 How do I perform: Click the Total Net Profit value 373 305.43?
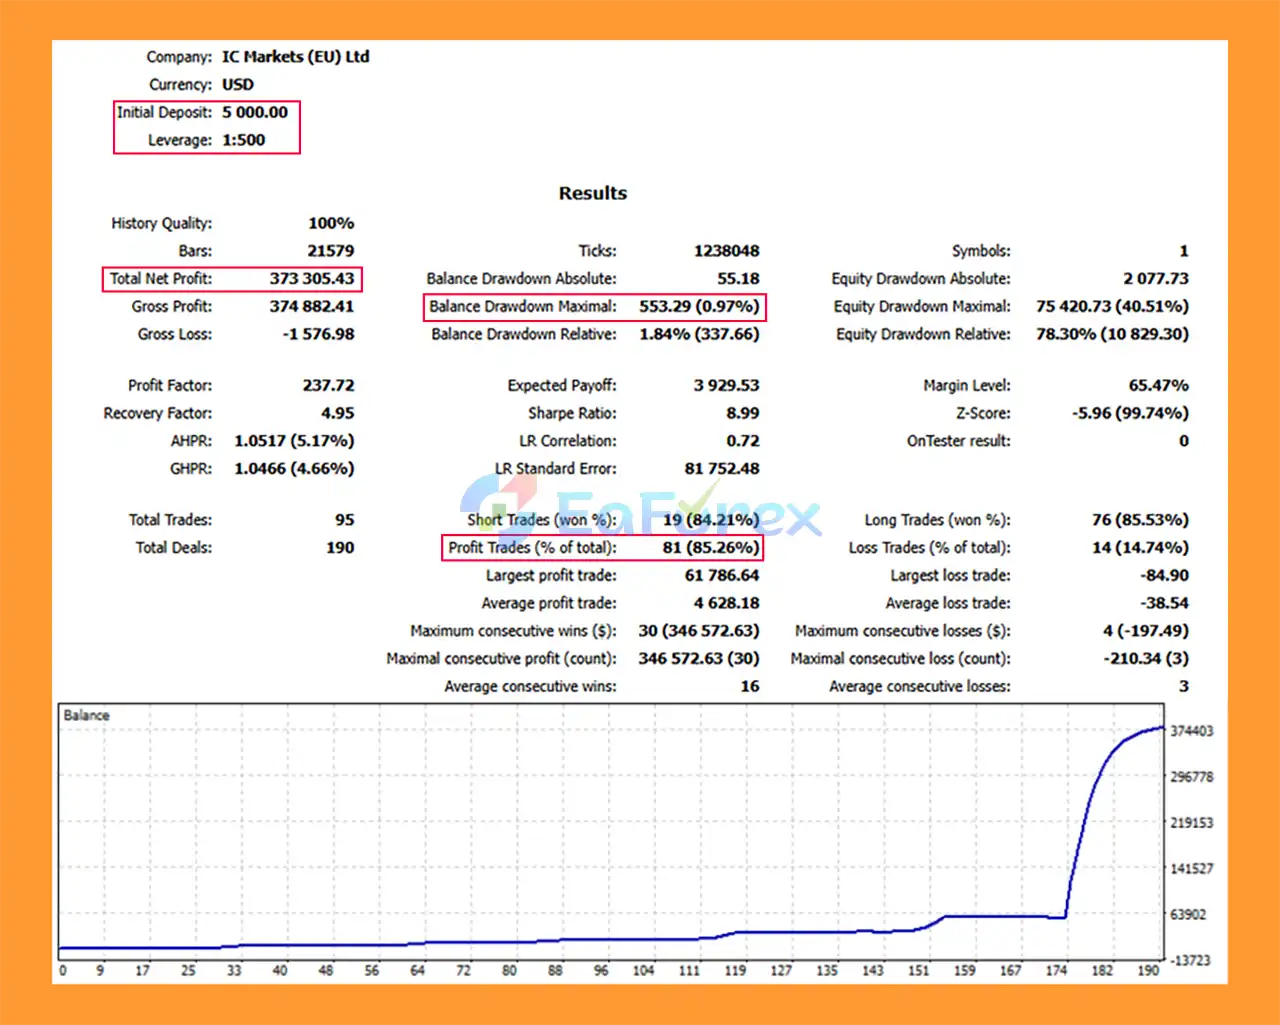click(x=311, y=279)
